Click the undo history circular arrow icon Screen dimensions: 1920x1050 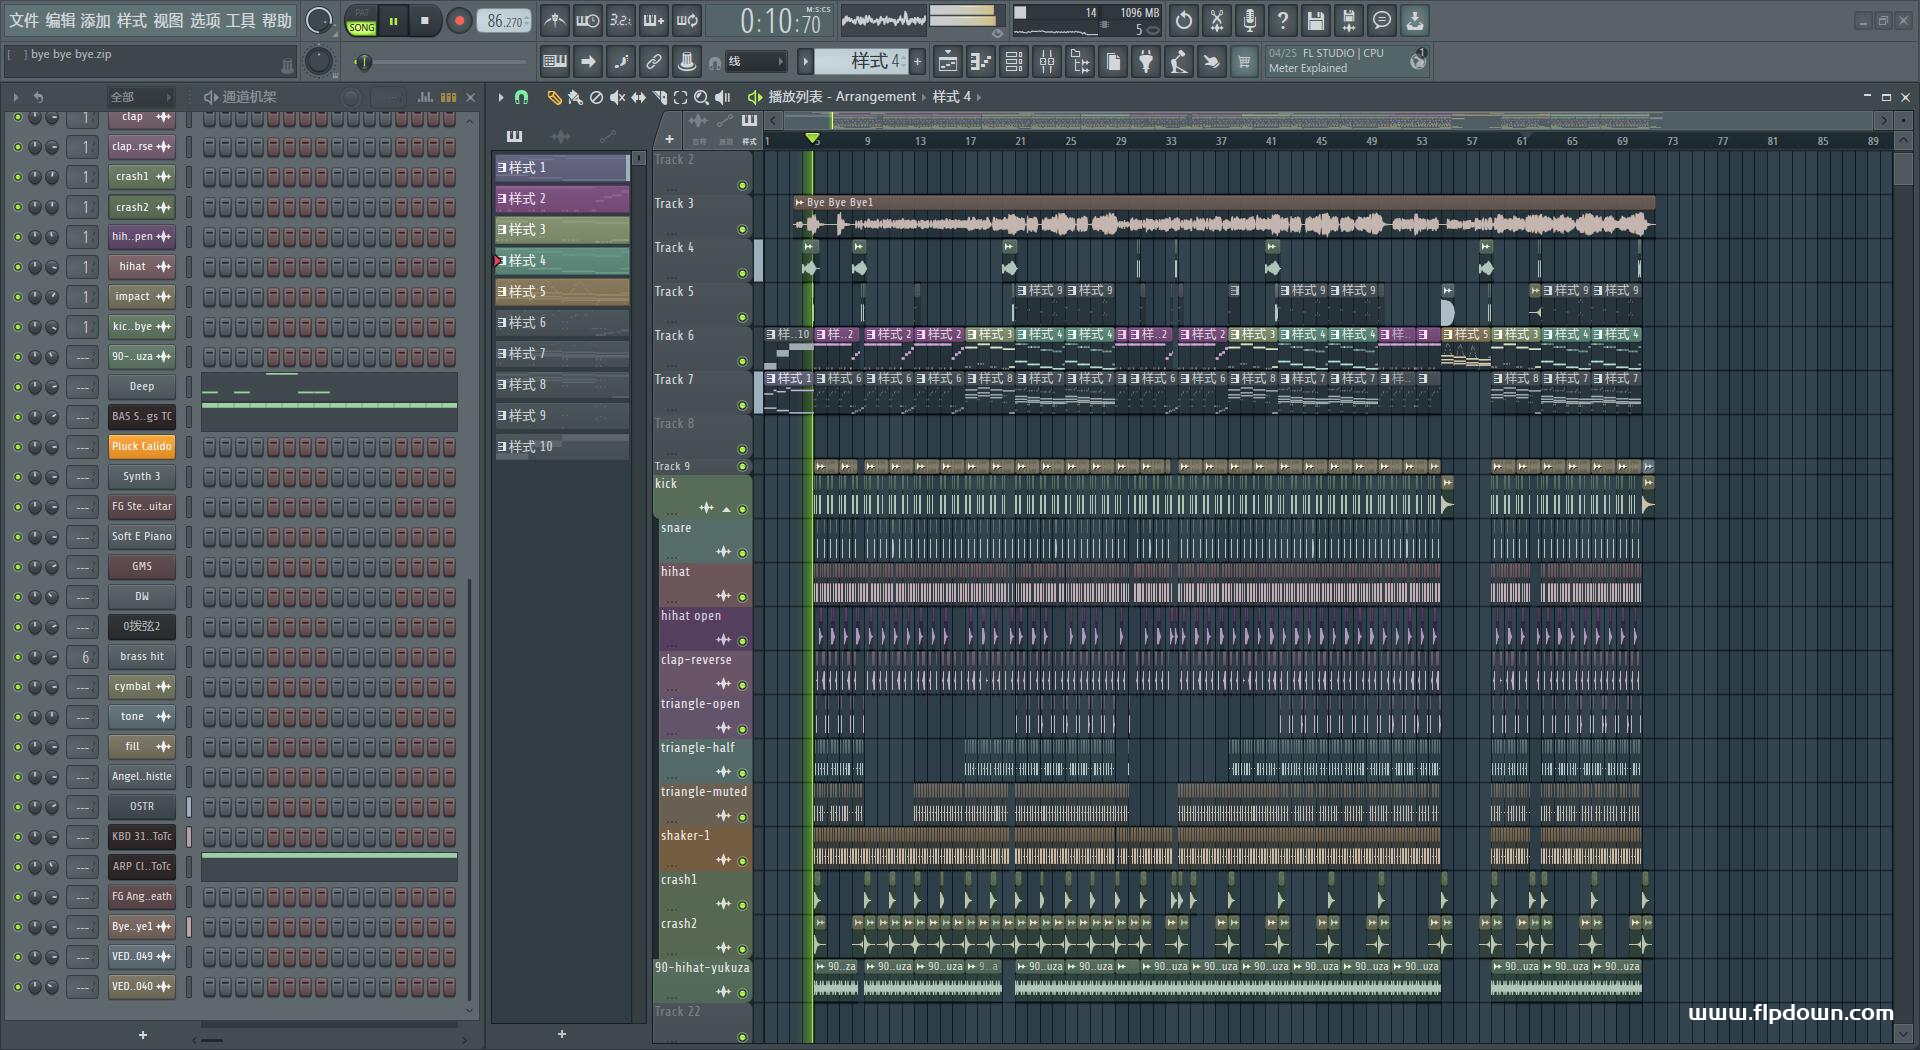coord(1184,20)
